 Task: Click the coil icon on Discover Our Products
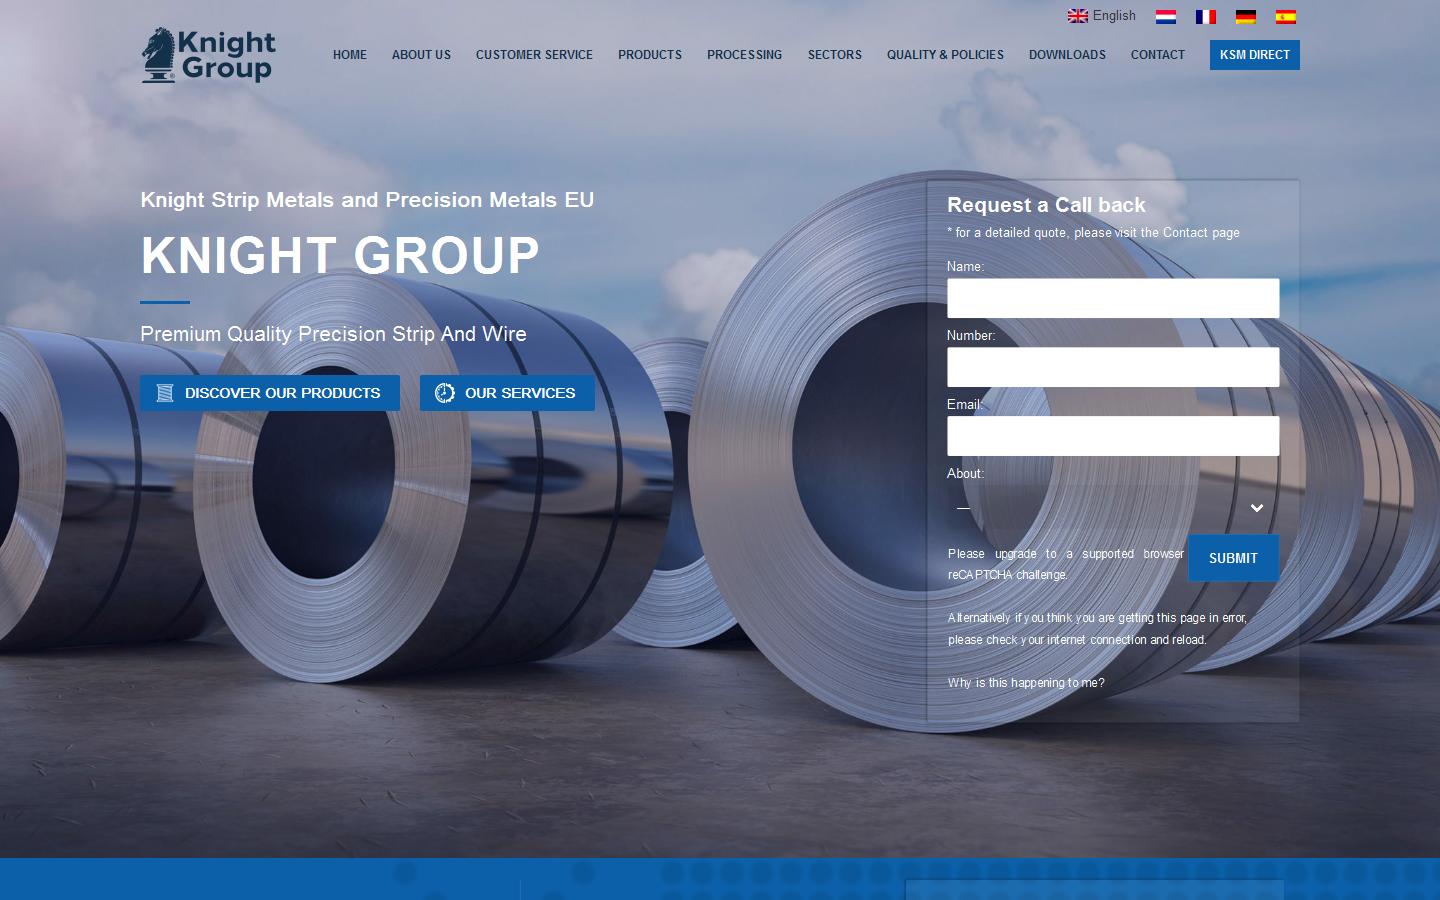click(x=165, y=393)
